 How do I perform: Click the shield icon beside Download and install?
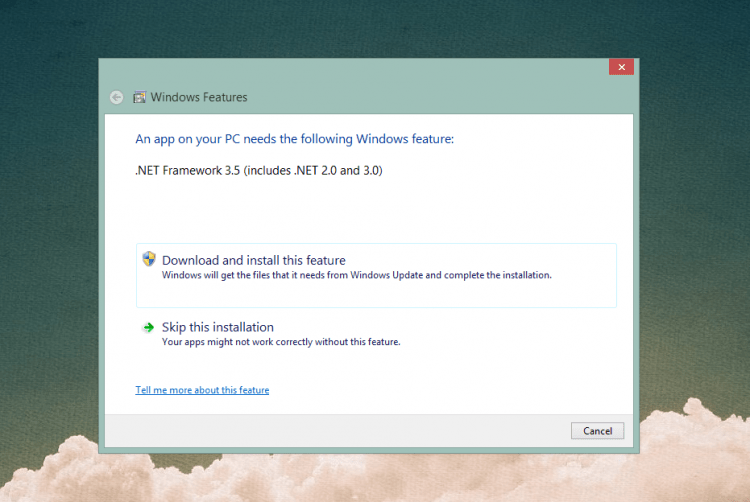149,259
